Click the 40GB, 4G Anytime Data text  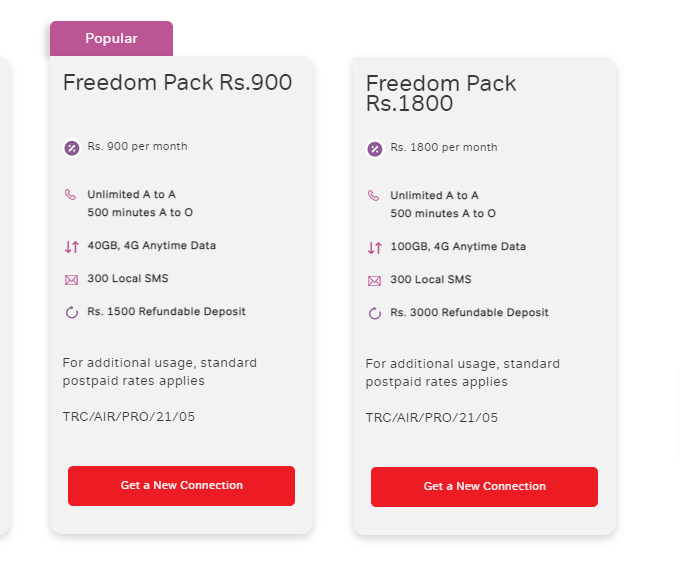(x=152, y=245)
